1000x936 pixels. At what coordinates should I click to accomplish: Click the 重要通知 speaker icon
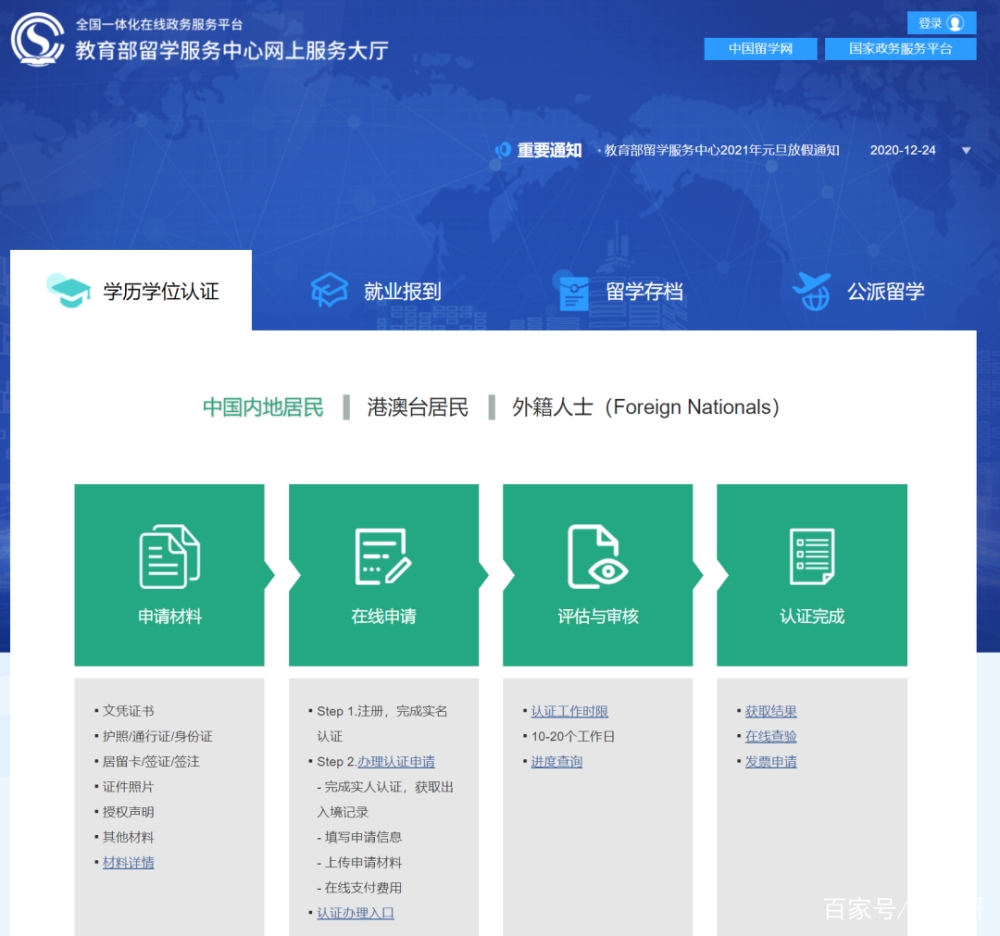[x=503, y=150]
